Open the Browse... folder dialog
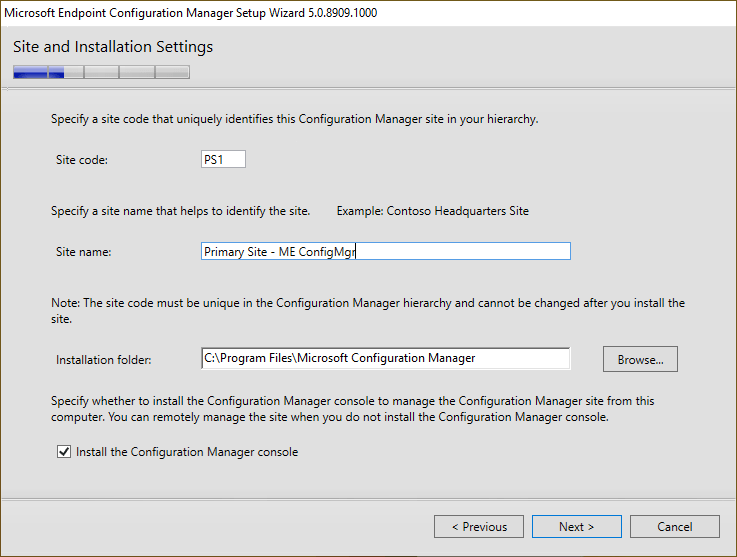The height and width of the screenshot is (557, 737). tap(640, 359)
